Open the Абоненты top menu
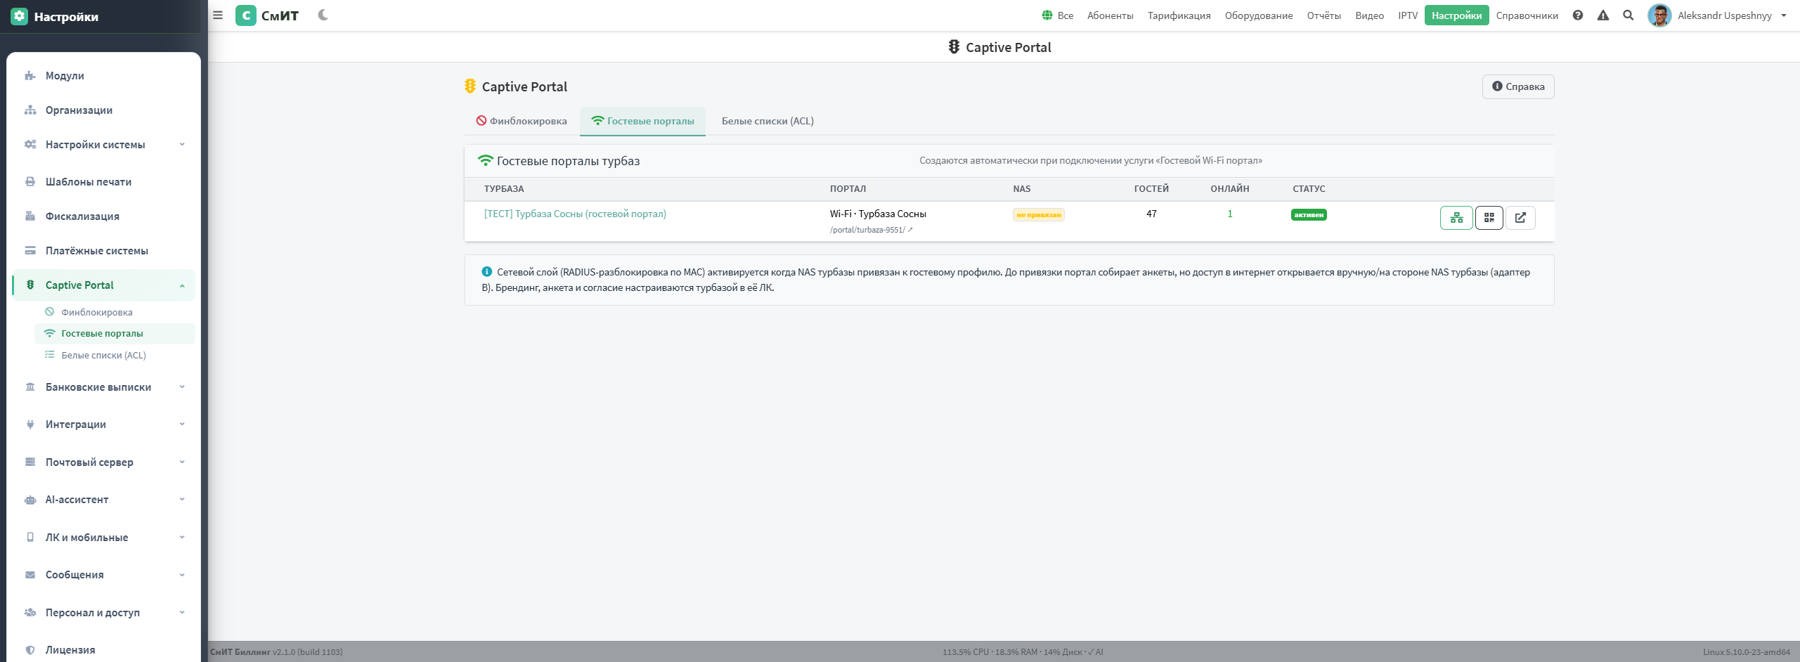Screen dimensions: 1800x662 (1110, 15)
